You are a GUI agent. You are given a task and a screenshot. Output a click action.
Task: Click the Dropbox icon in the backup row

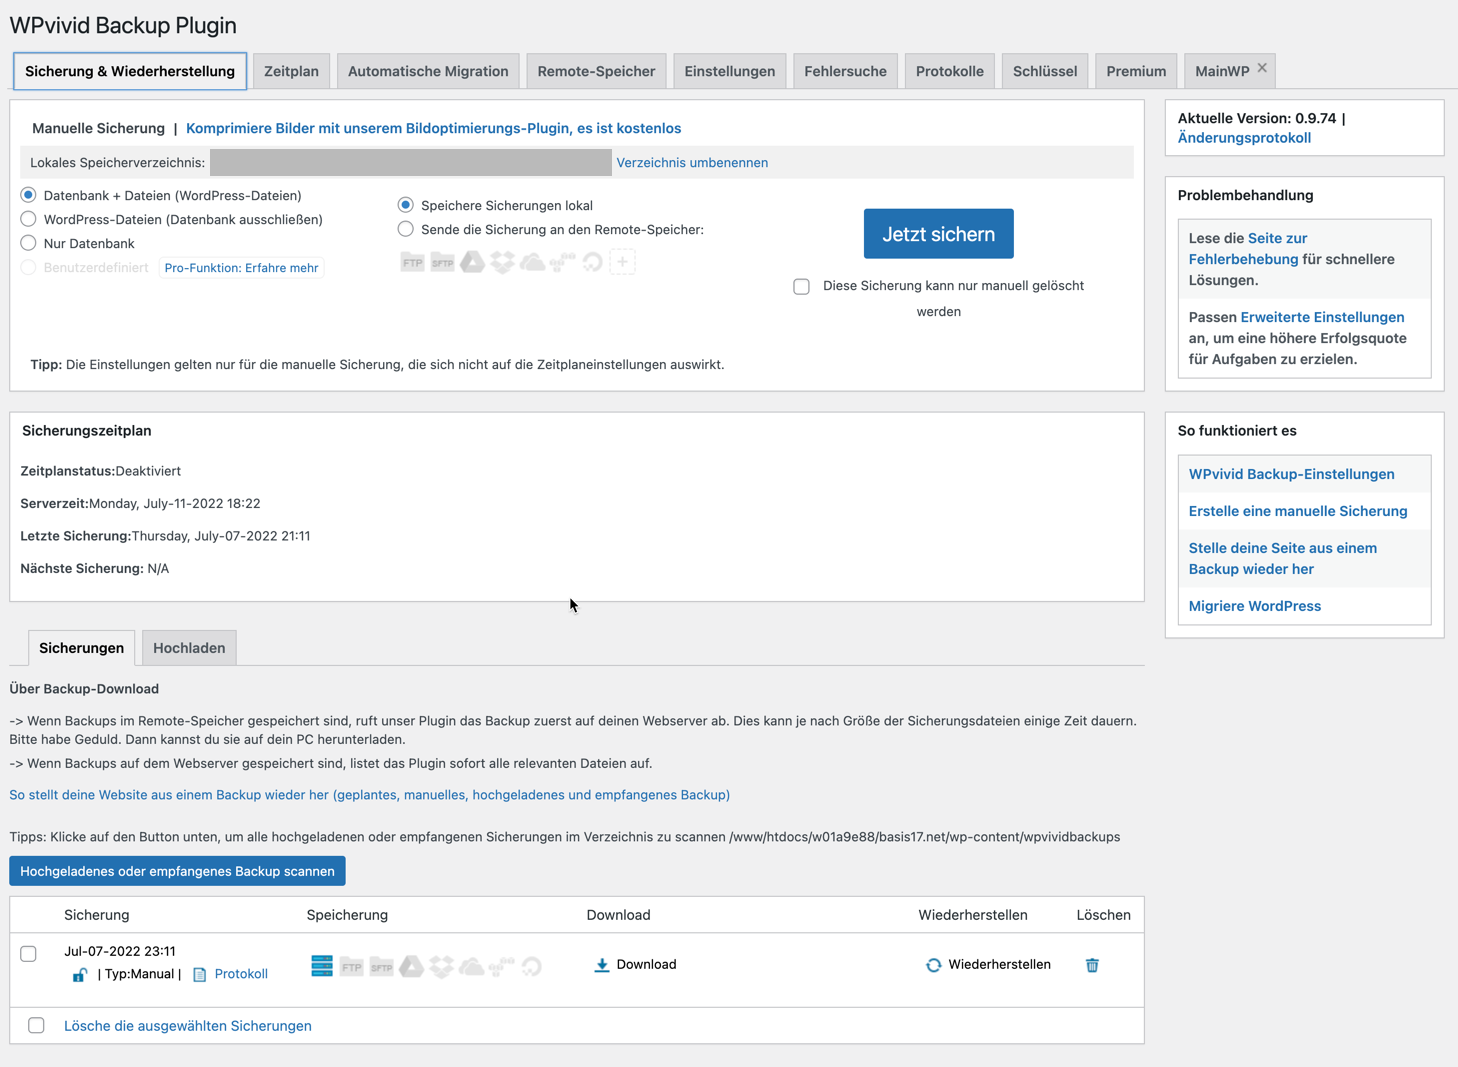point(441,966)
